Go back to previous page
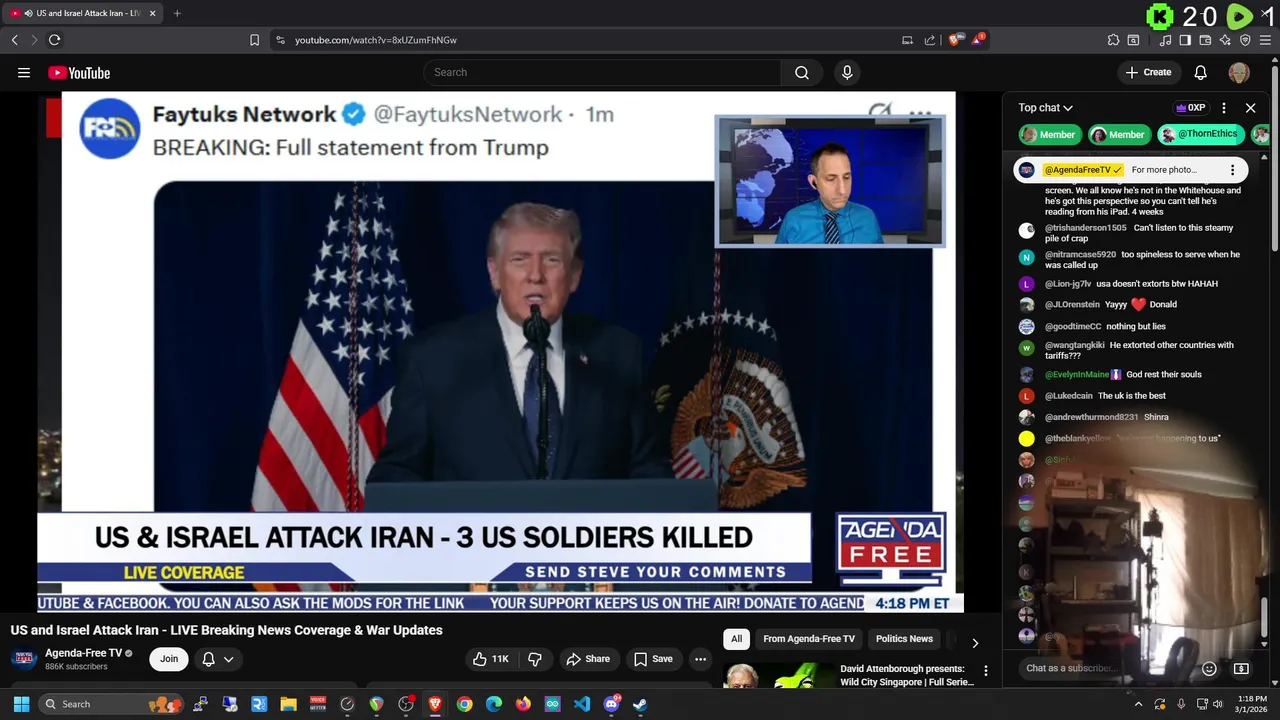 [x=14, y=40]
